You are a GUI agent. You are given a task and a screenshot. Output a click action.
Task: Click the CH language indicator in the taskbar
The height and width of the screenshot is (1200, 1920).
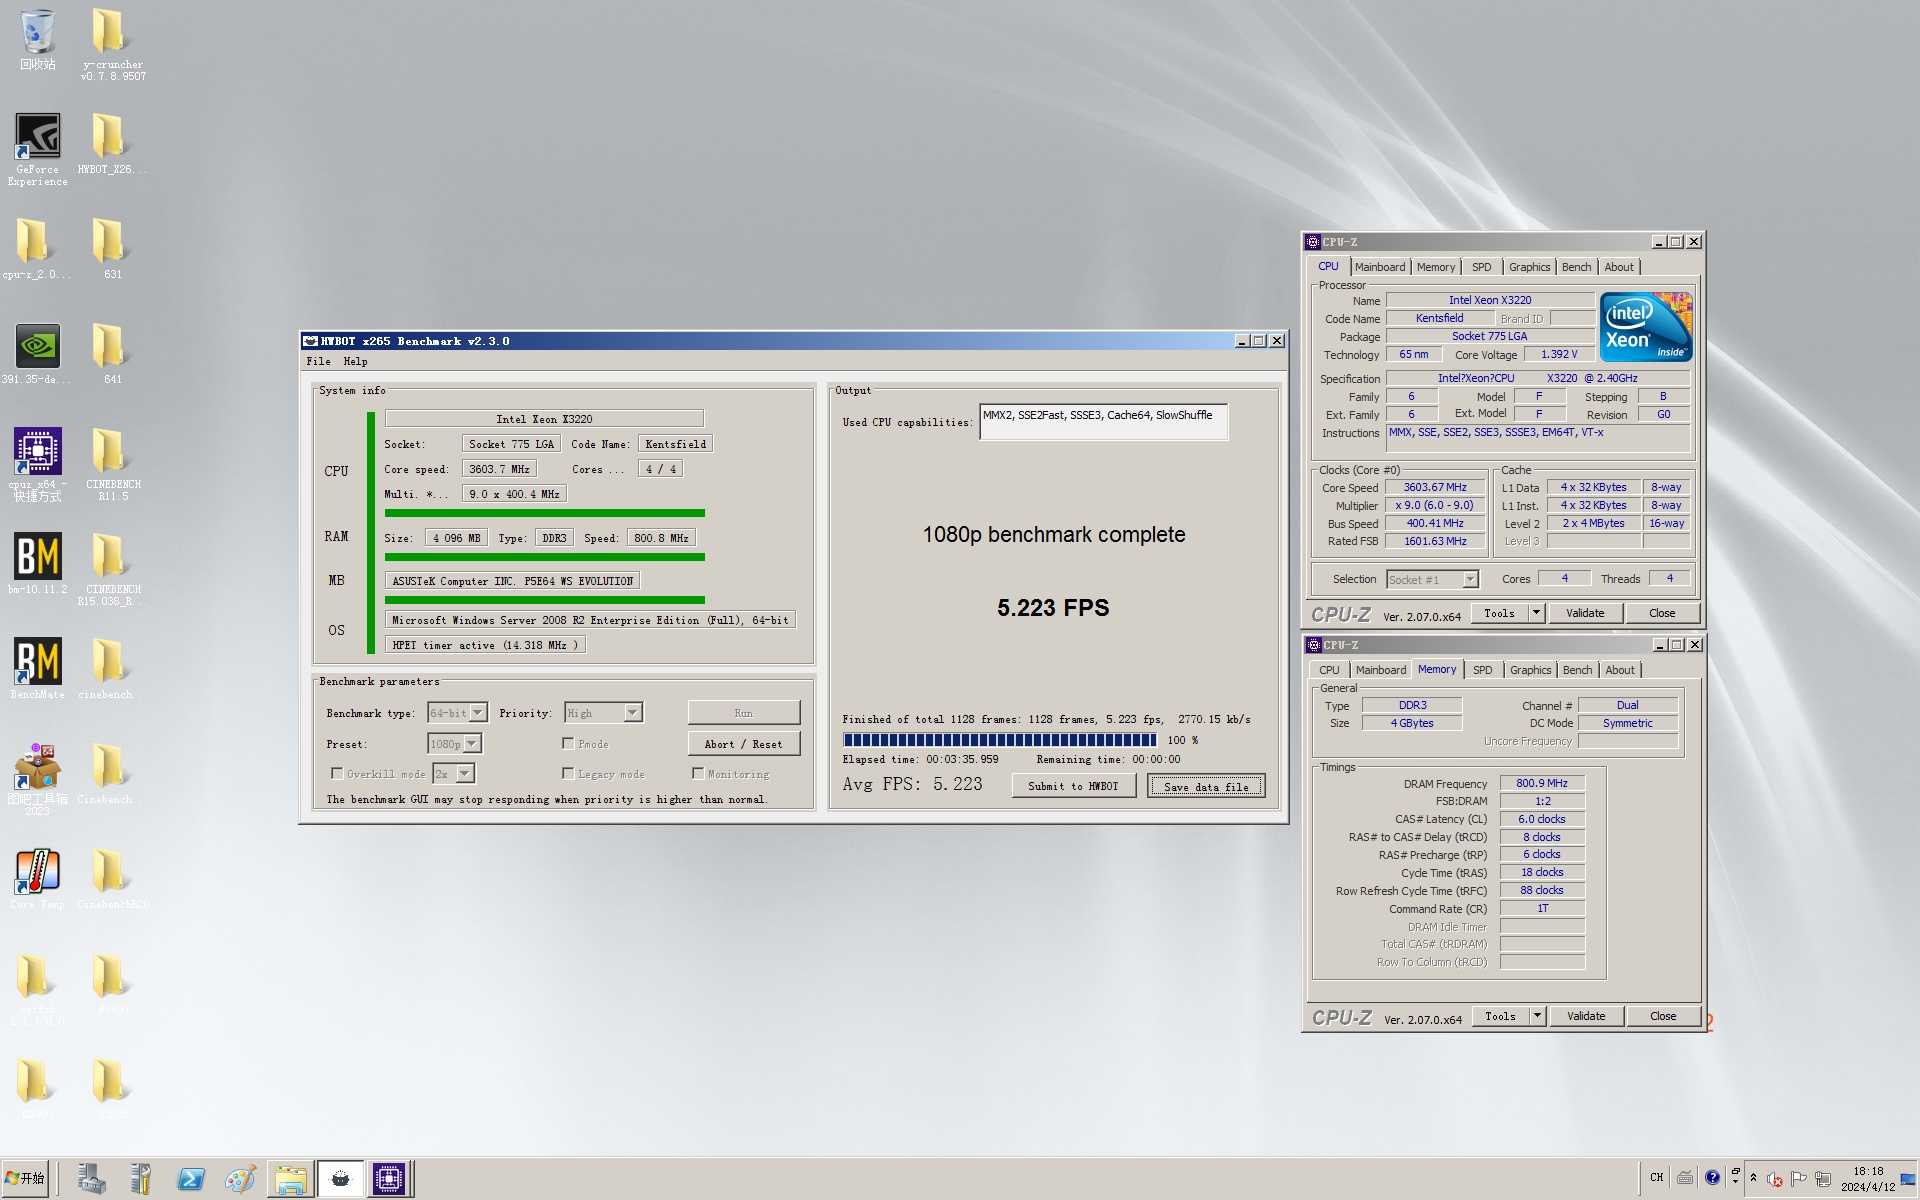coord(1656,1177)
